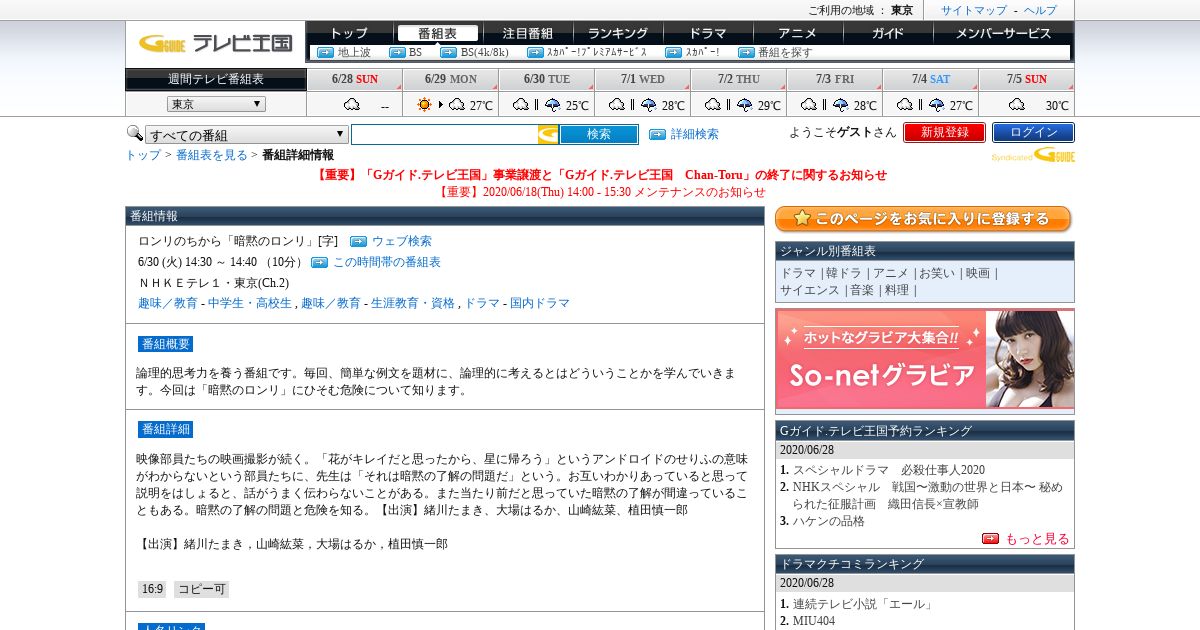
Task: Click the 料理 genre link
Action: pyautogui.click(x=897, y=290)
